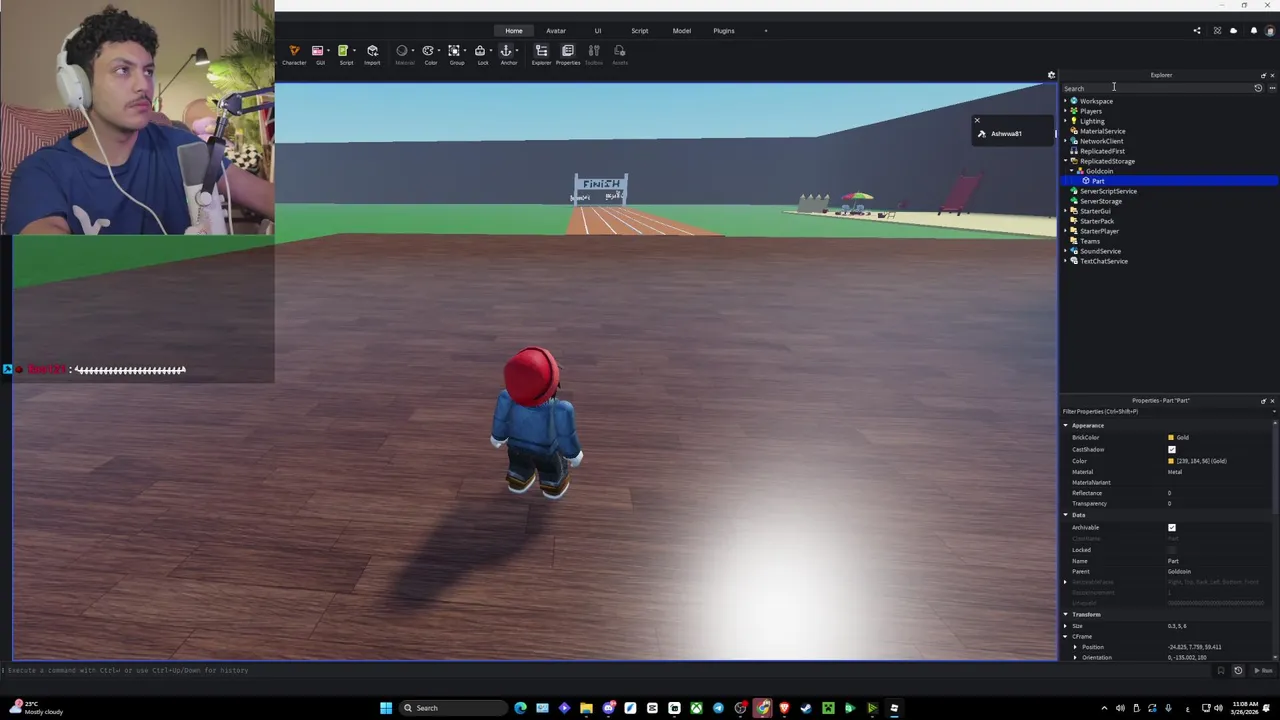Switch to the Model tab
Screen dimensions: 1280x720
click(x=681, y=31)
